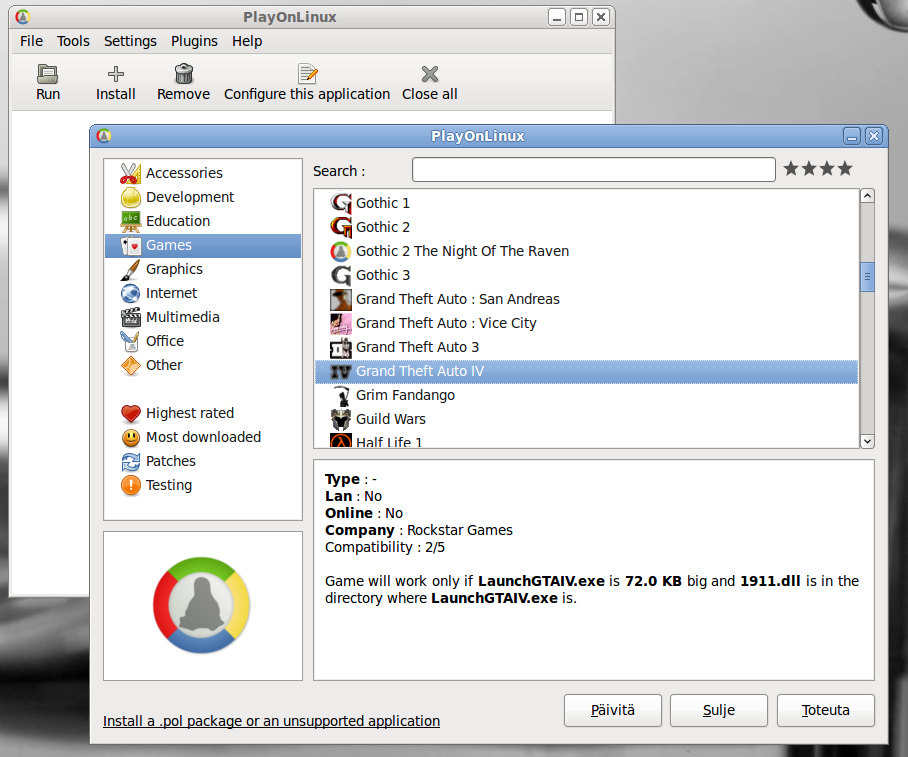
Task: Click the Remove trash icon
Action: coord(183,74)
